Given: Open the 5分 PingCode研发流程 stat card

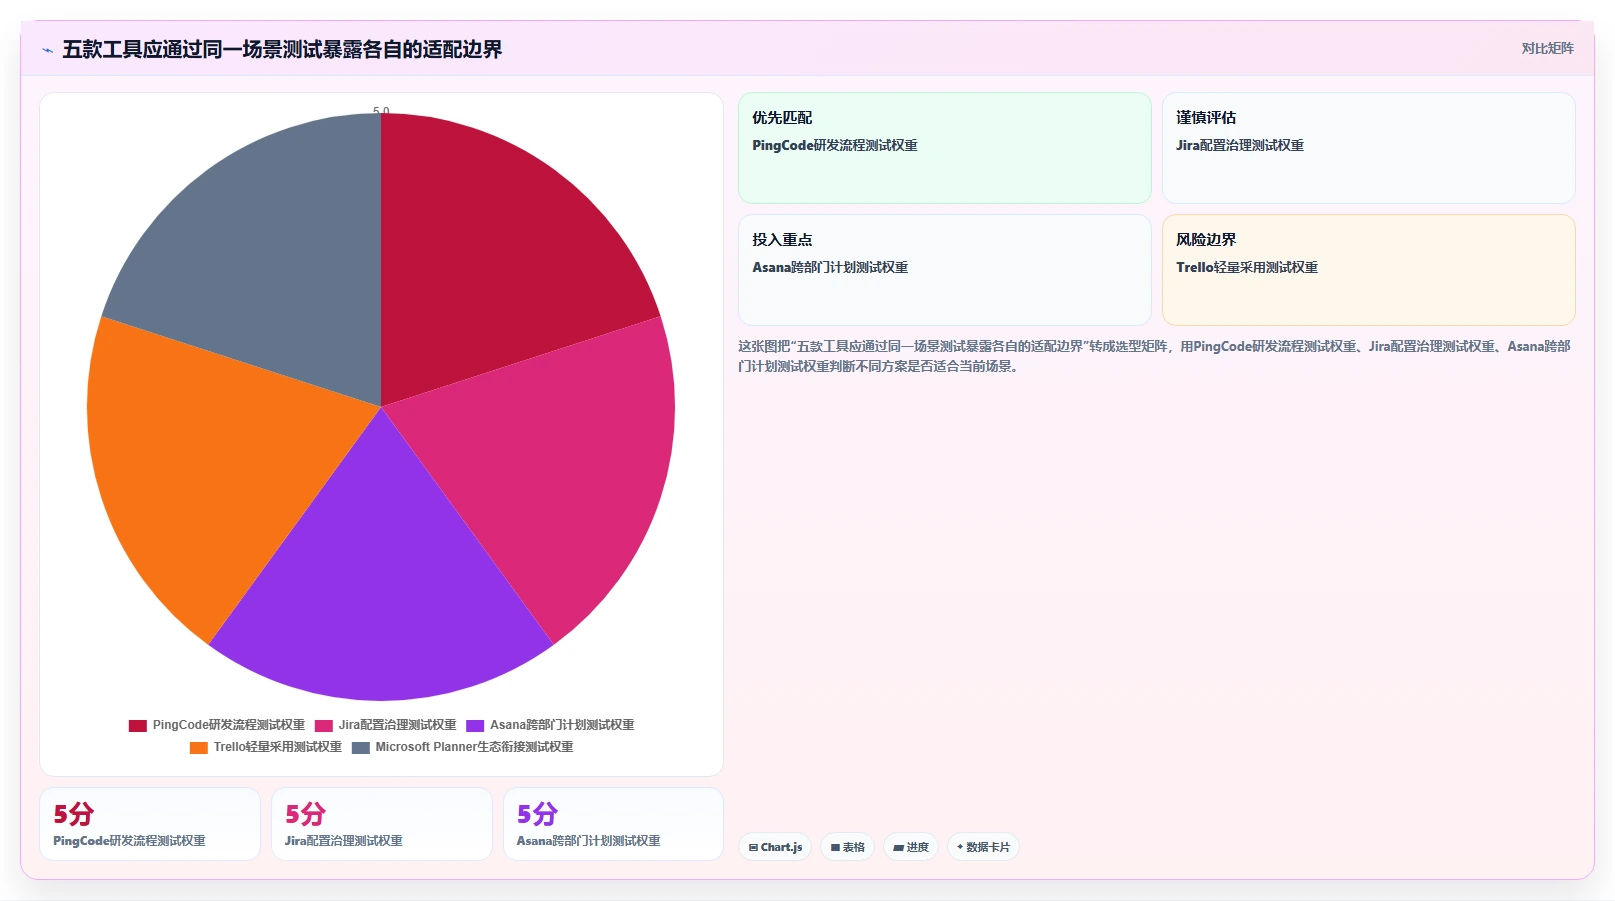Looking at the screenshot, I should point(150,824).
